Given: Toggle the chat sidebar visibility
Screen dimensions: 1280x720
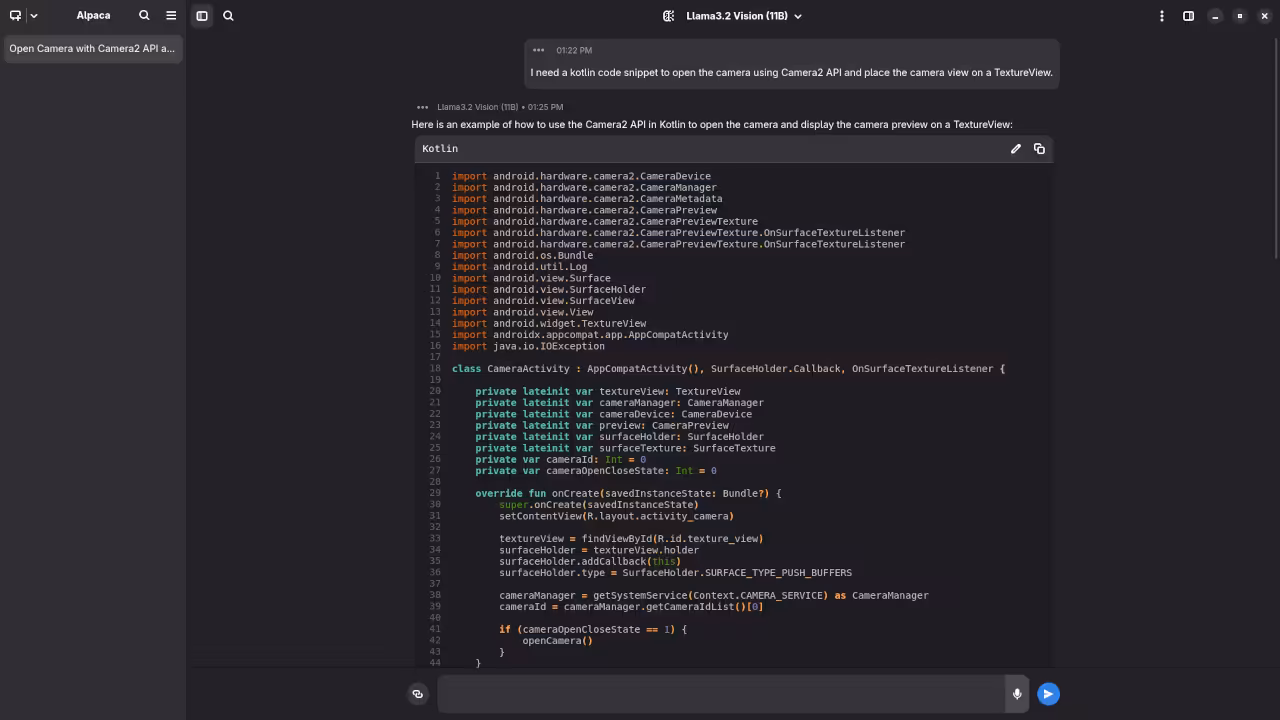Looking at the screenshot, I should click(202, 16).
